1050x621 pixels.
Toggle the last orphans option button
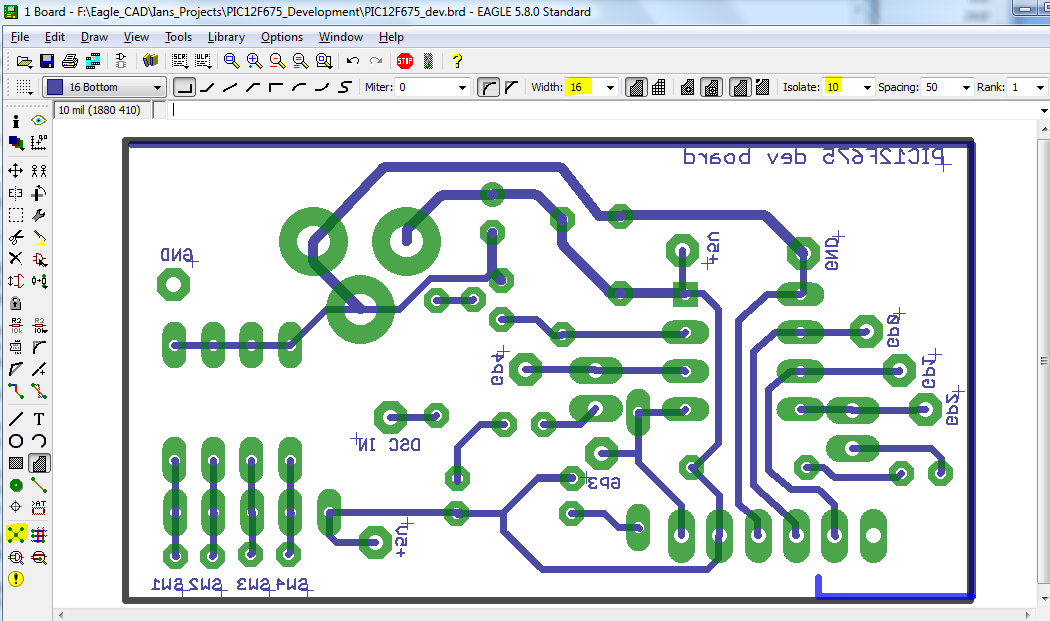click(762, 87)
